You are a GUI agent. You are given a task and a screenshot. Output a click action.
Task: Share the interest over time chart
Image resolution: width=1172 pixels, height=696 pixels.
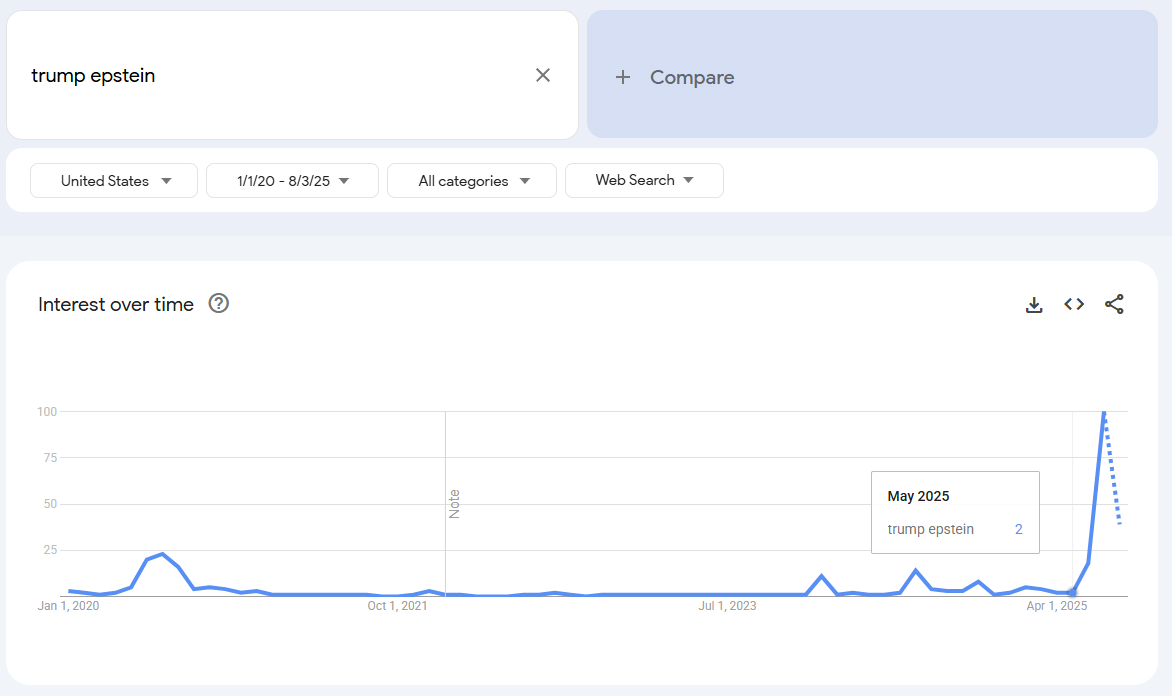(1114, 305)
